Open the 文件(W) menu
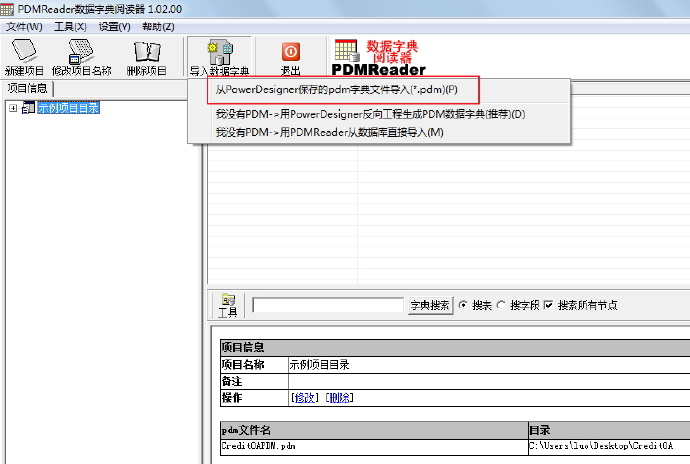Image resolution: width=690 pixels, height=464 pixels. (x=24, y=27)
